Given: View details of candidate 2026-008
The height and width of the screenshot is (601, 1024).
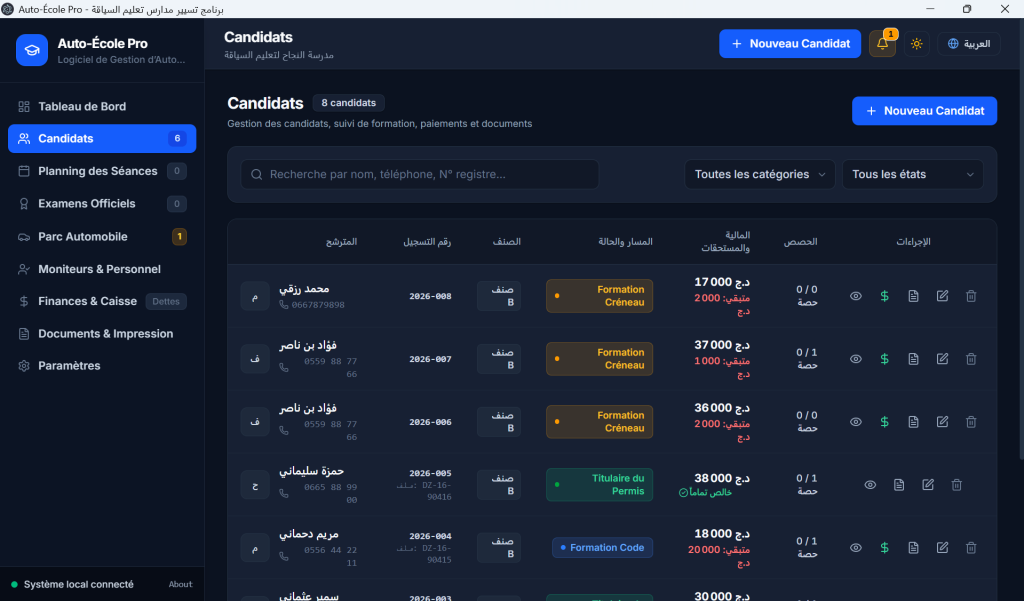Looking at the screenshot, I should click(856, 296).
